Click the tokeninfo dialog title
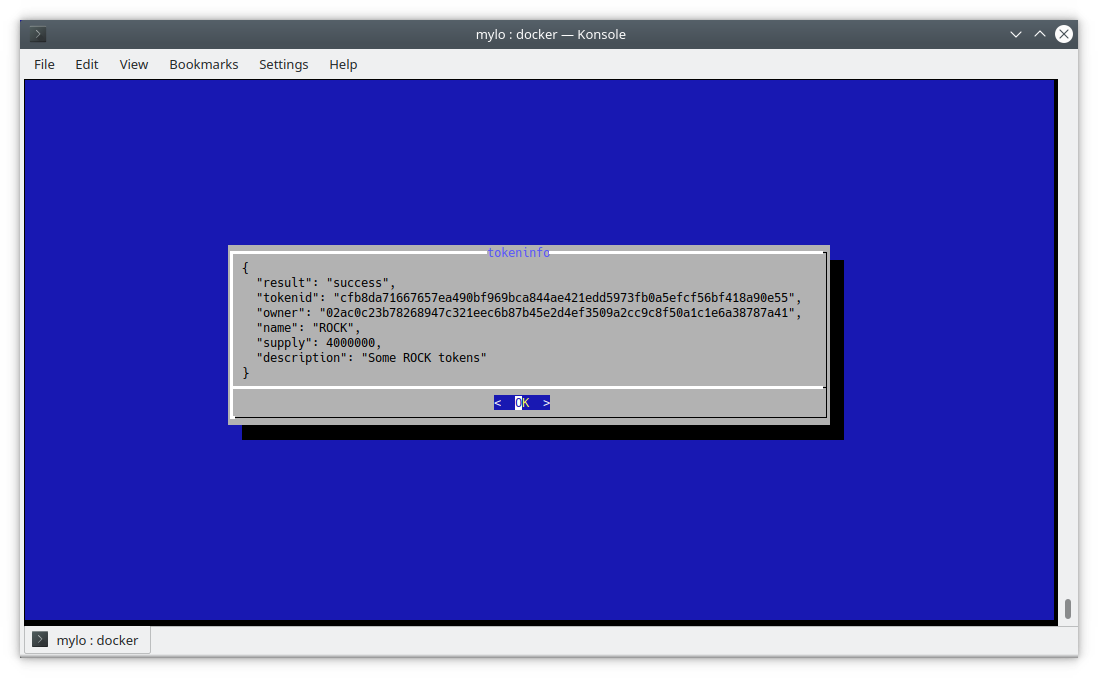 click(x=518, y=253)
